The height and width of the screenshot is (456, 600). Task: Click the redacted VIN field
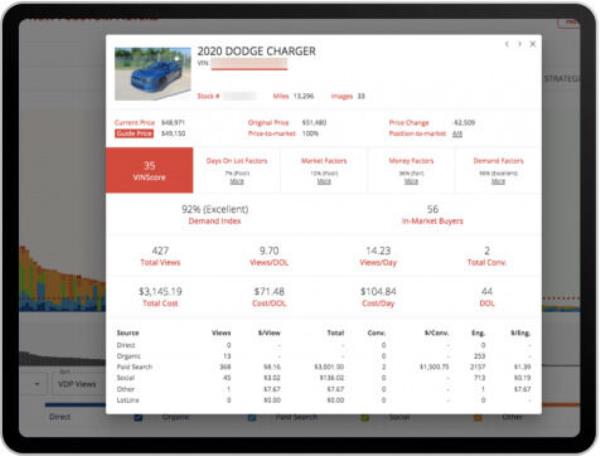click(x=249, y=64)
